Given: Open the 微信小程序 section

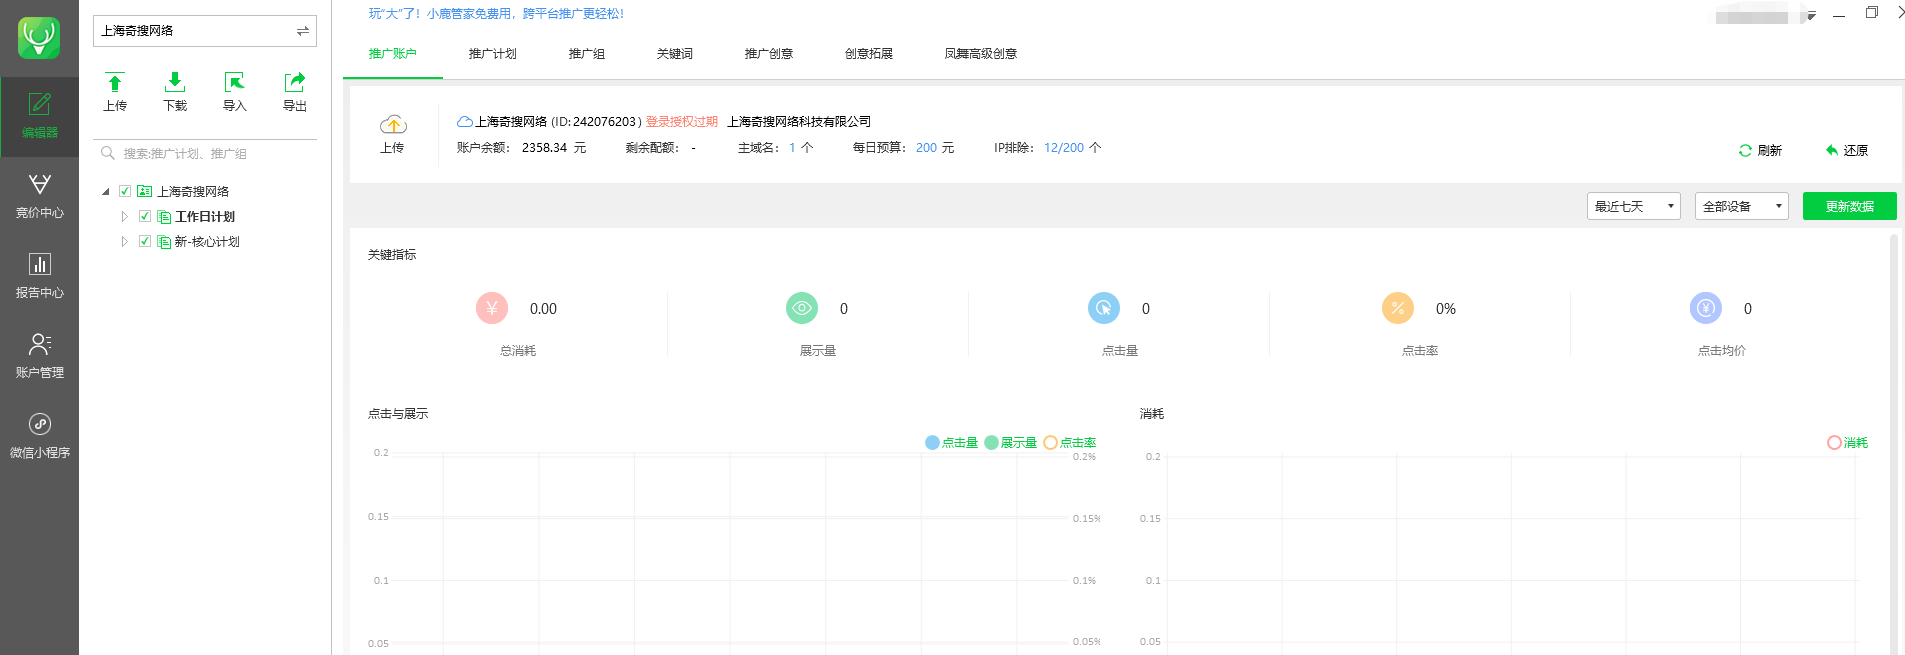Looking at the screenshot, I should (x=39, y=436).
